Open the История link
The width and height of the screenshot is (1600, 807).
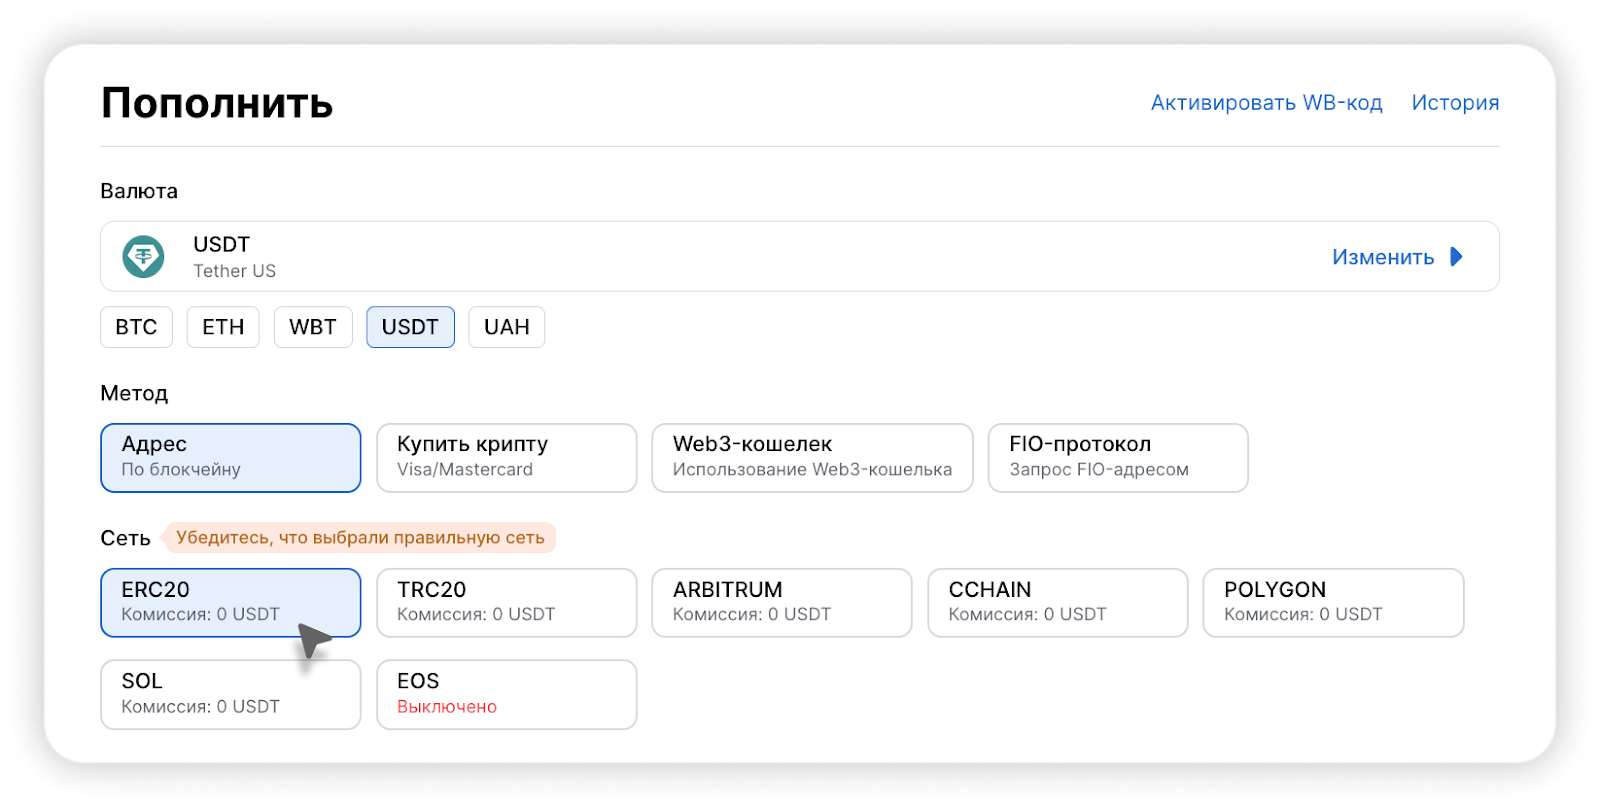click(x=1455, y=103)
